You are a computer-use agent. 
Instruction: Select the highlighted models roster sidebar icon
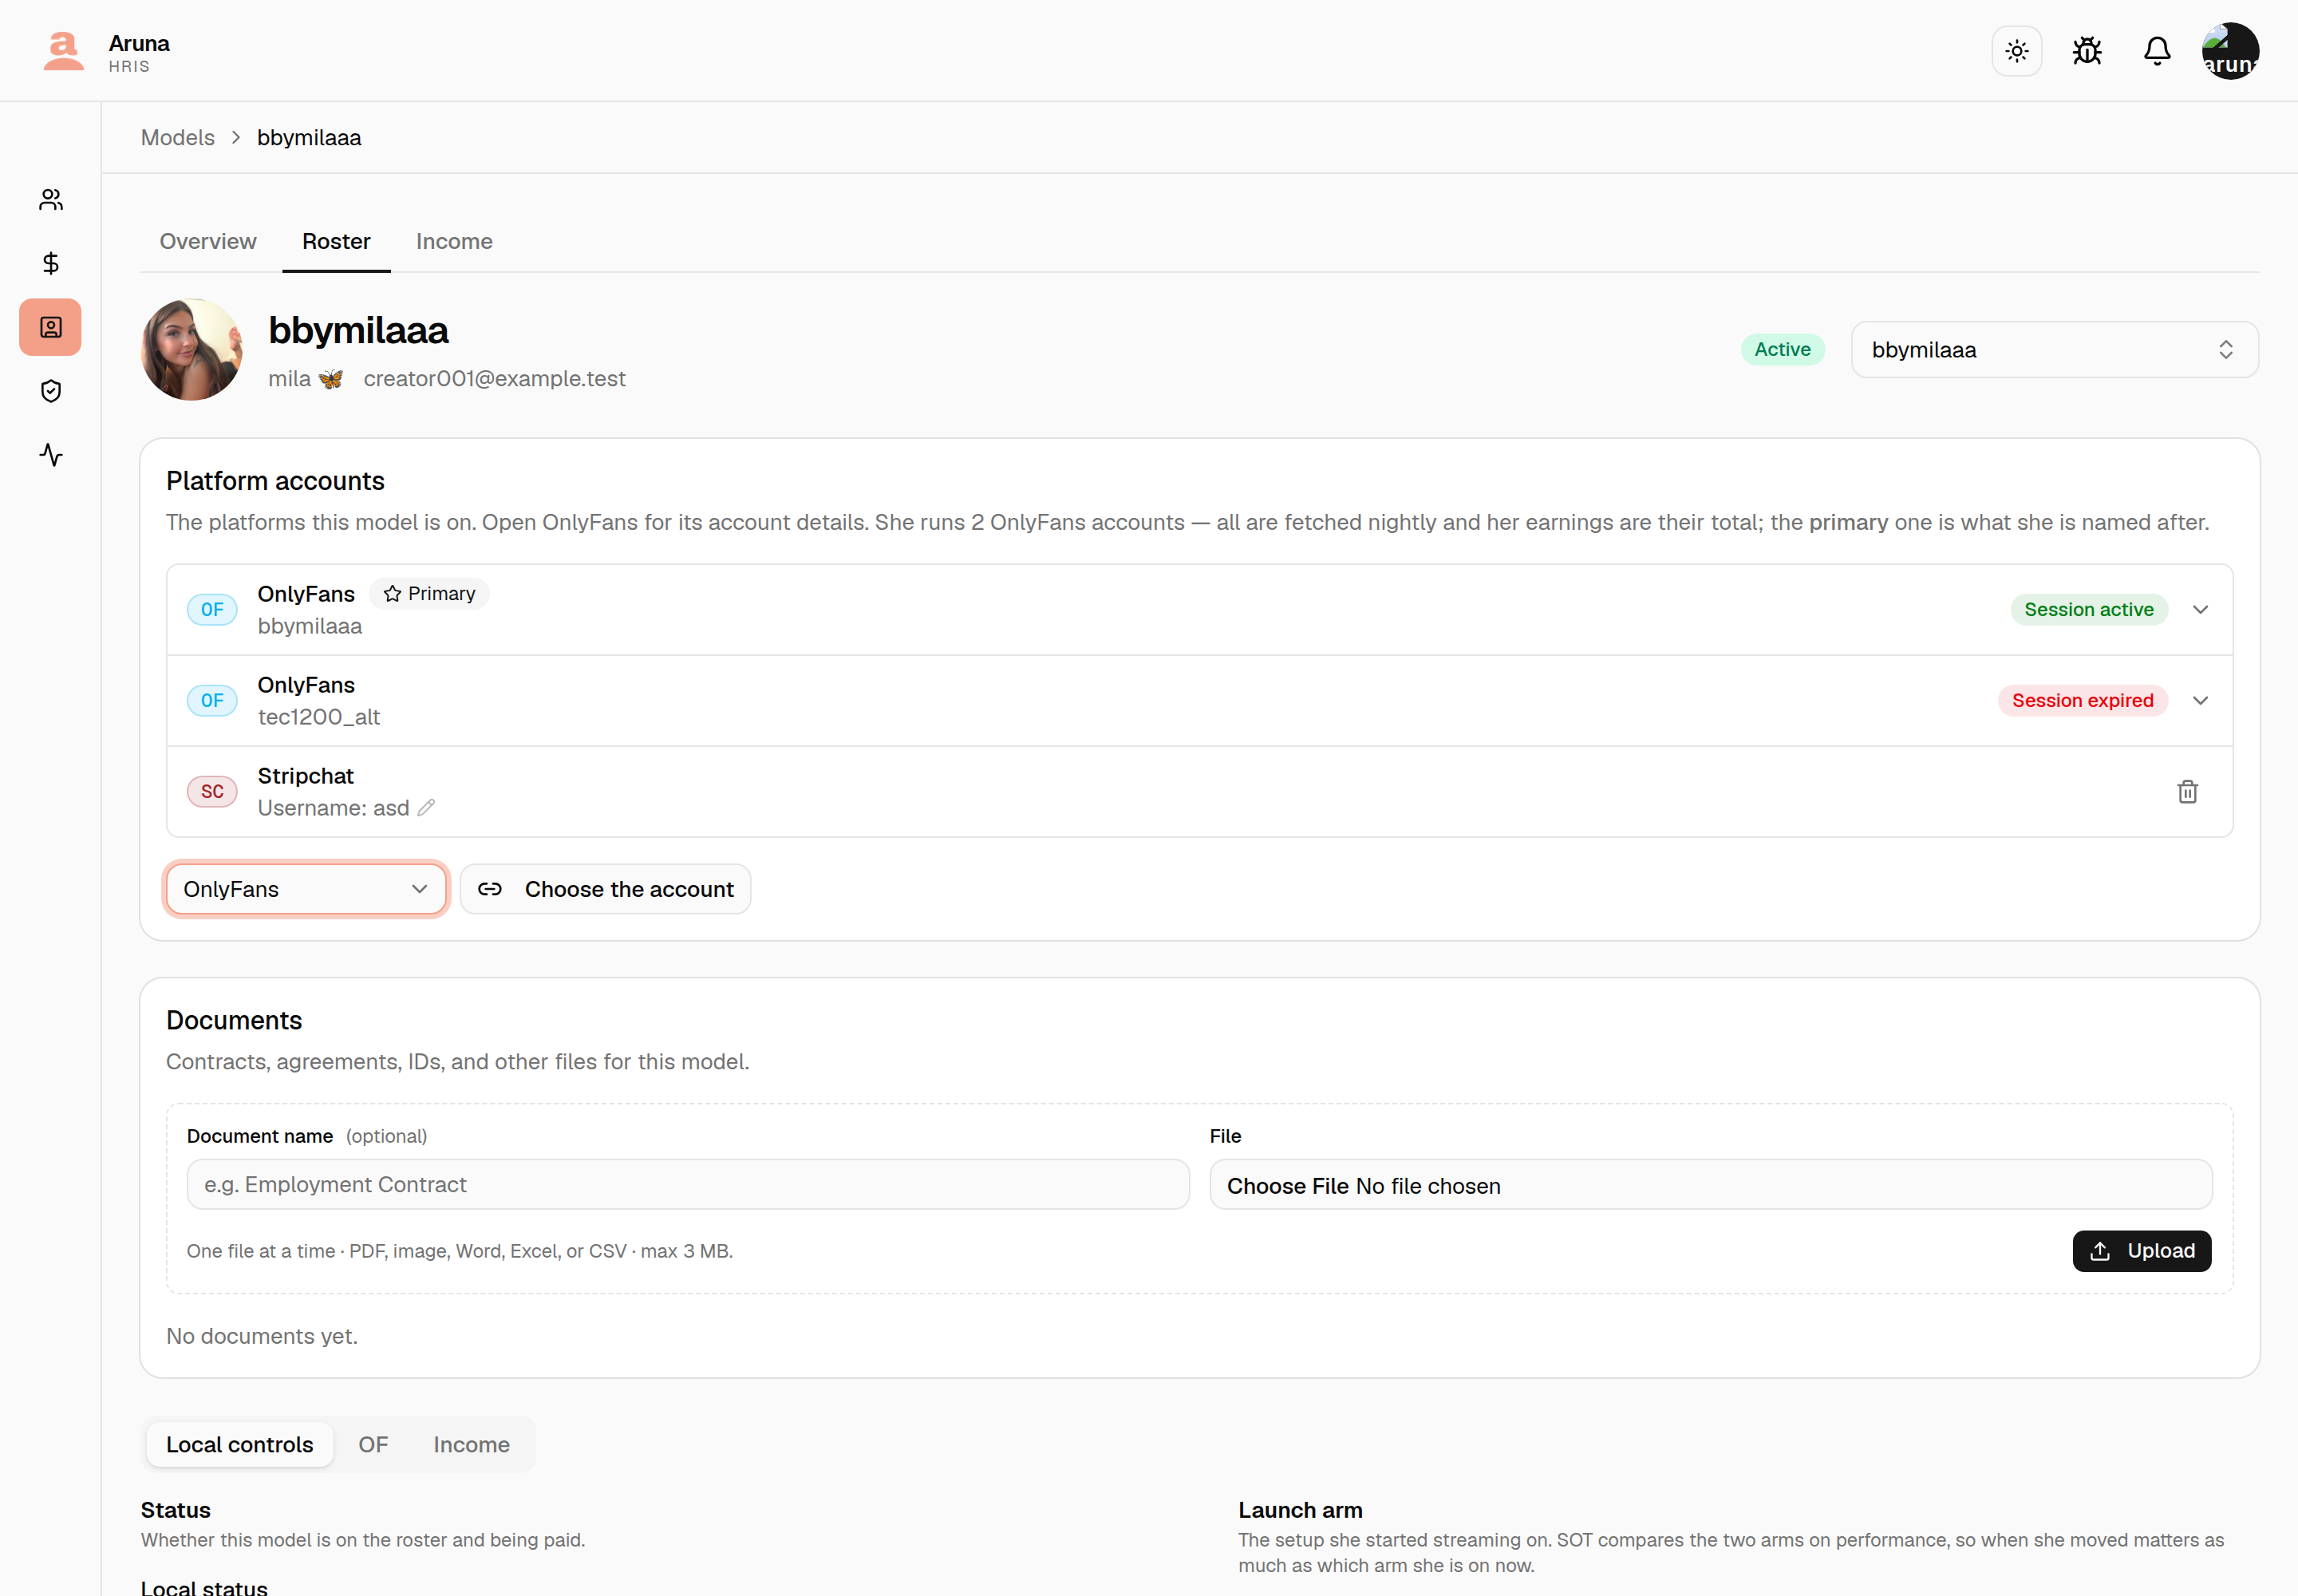[51, 327]
